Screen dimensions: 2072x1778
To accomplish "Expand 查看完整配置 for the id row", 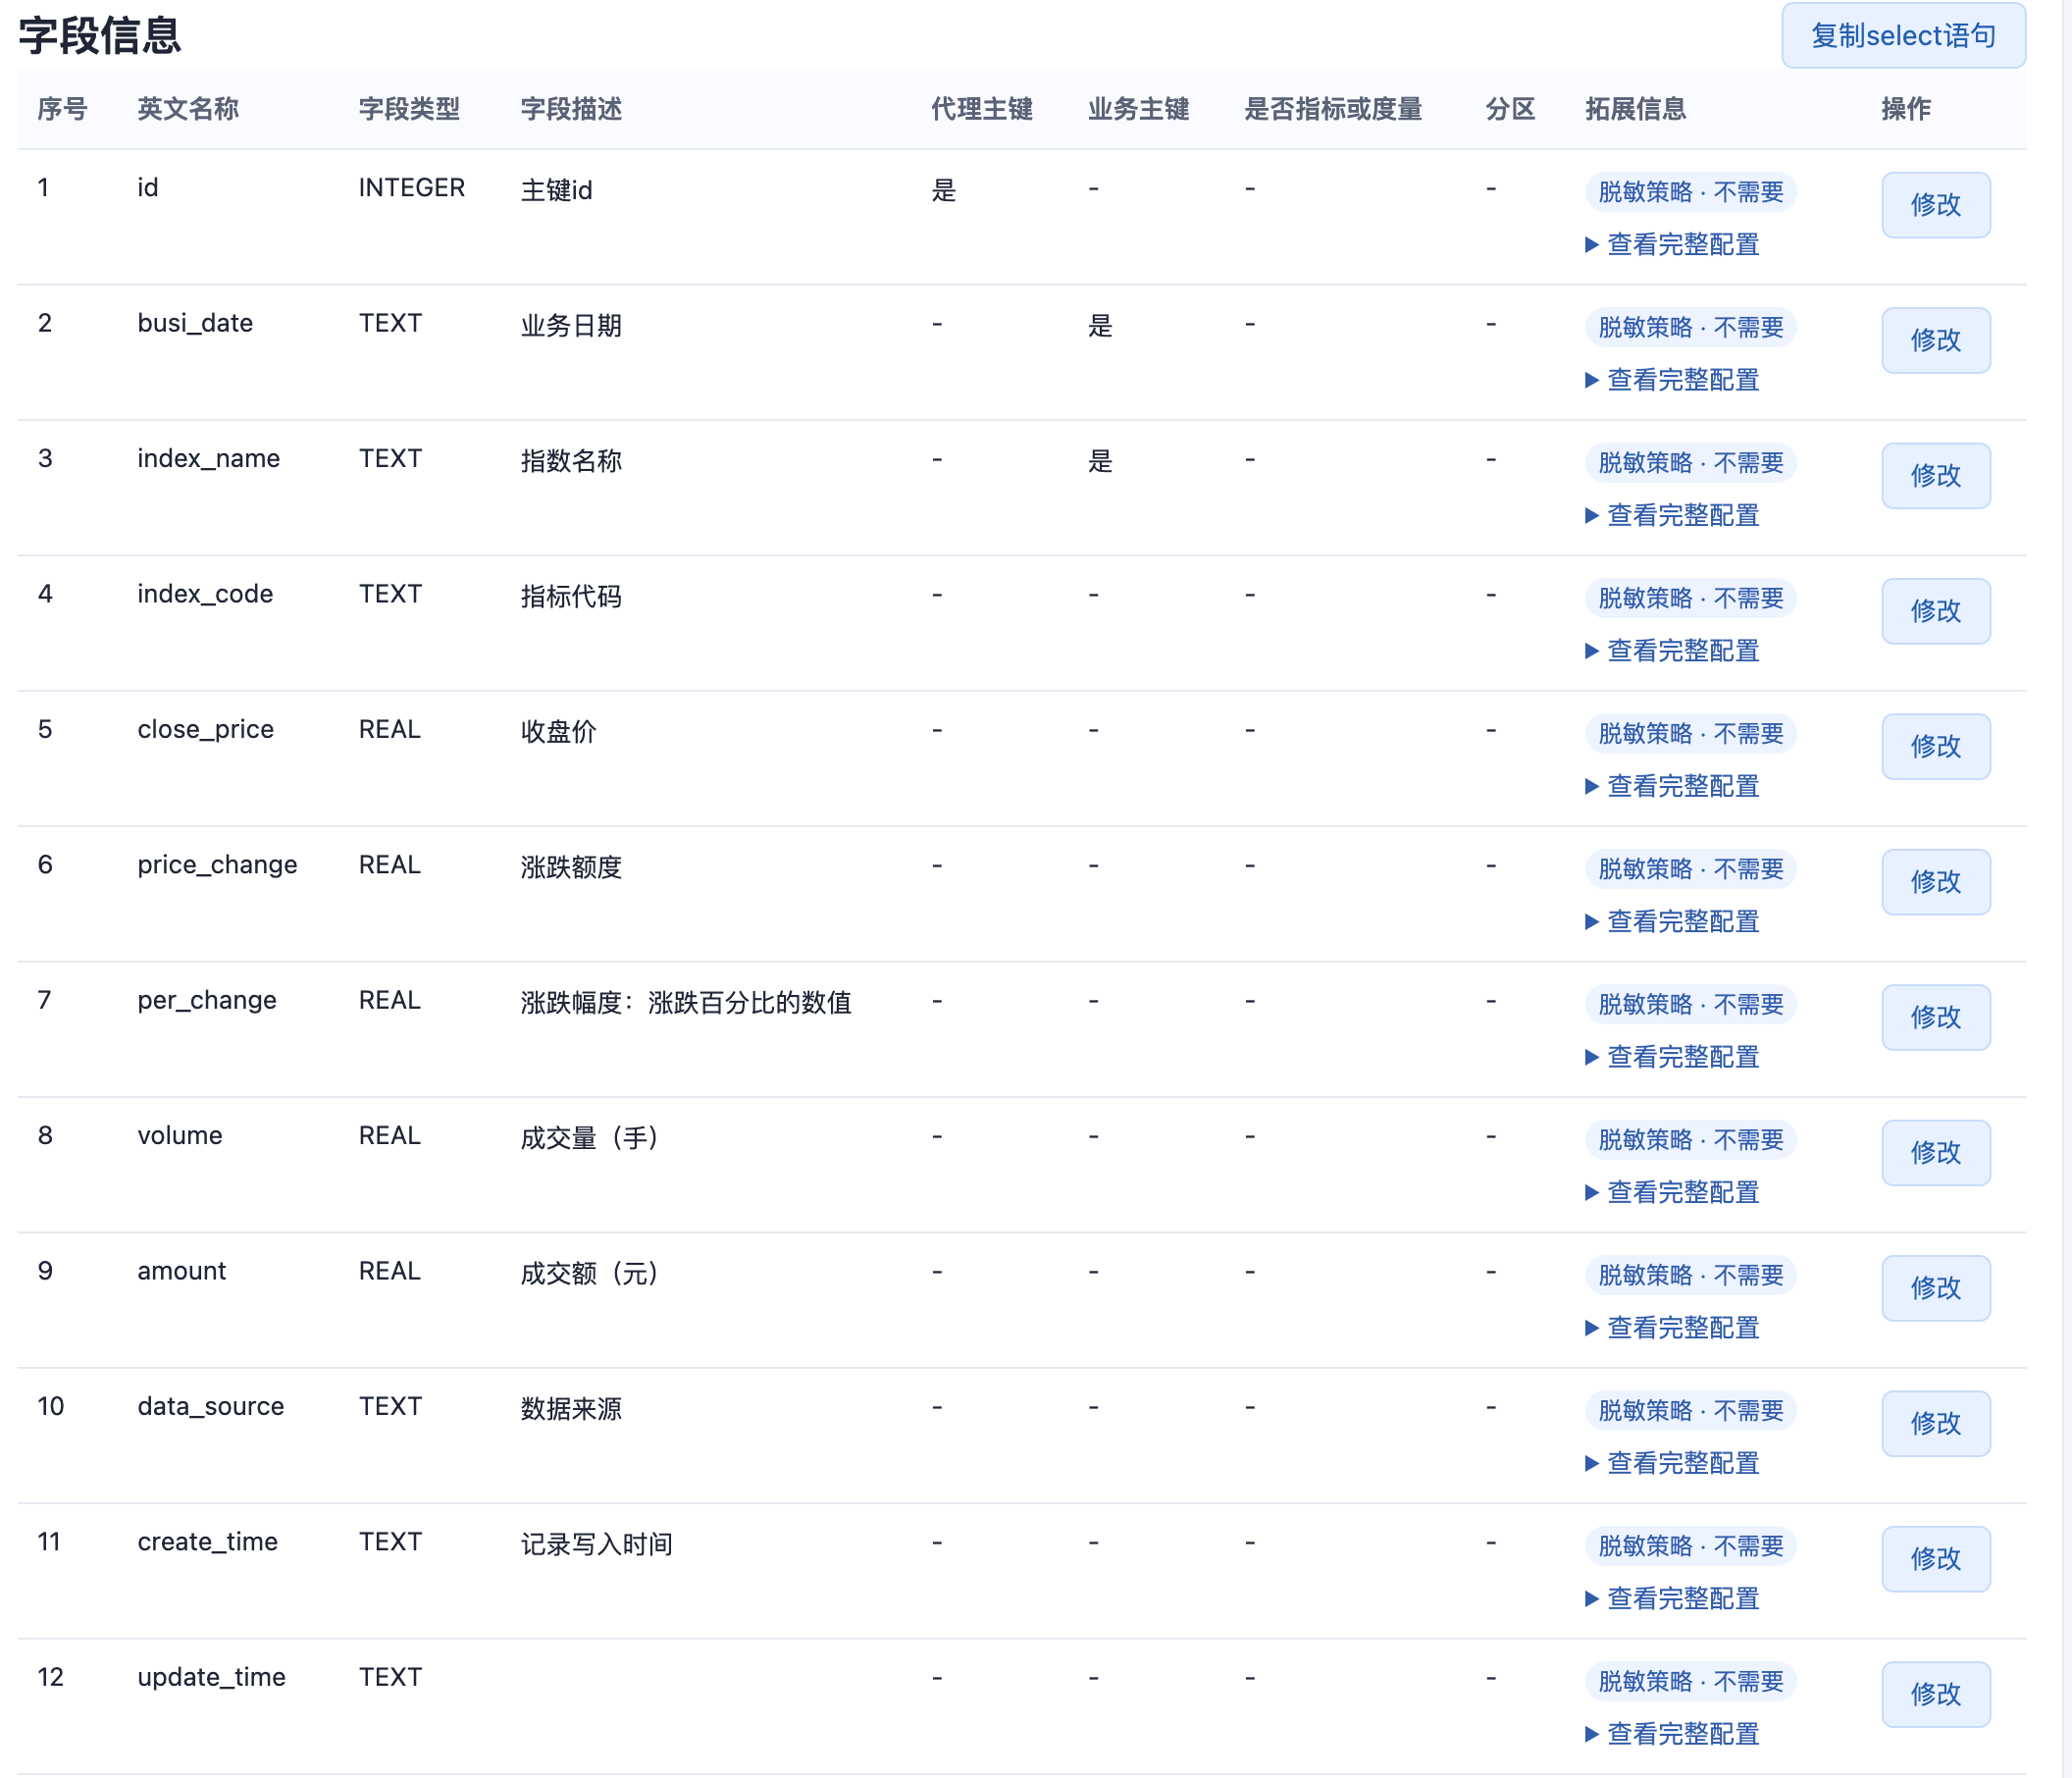I will (1672, 245).
